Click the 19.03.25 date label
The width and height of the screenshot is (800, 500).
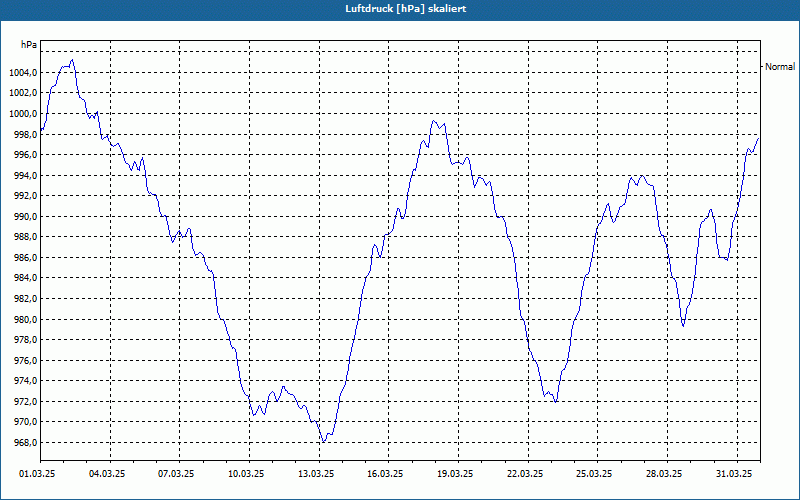pos(455,474)
